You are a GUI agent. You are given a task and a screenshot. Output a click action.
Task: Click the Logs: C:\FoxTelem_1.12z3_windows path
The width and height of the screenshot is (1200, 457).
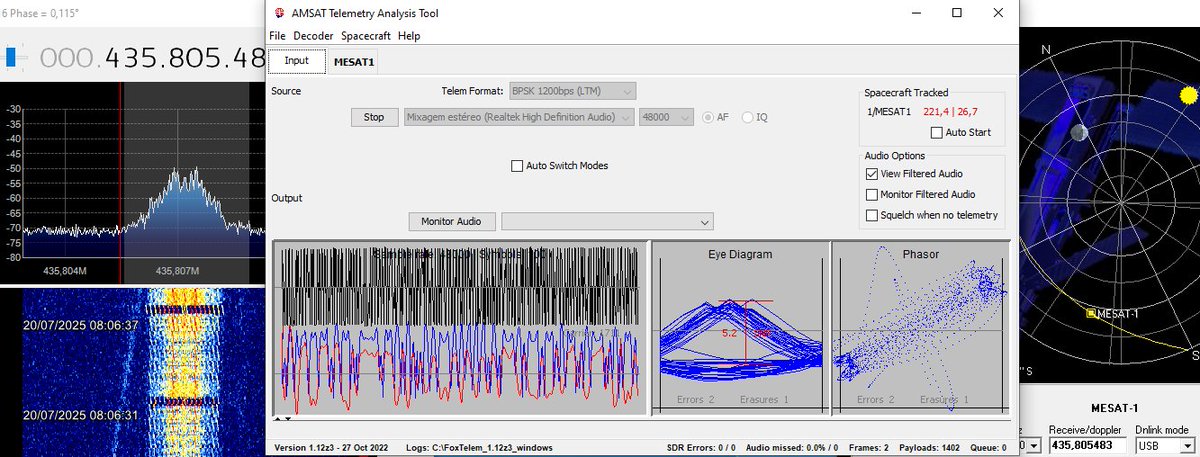click(478, 447)
